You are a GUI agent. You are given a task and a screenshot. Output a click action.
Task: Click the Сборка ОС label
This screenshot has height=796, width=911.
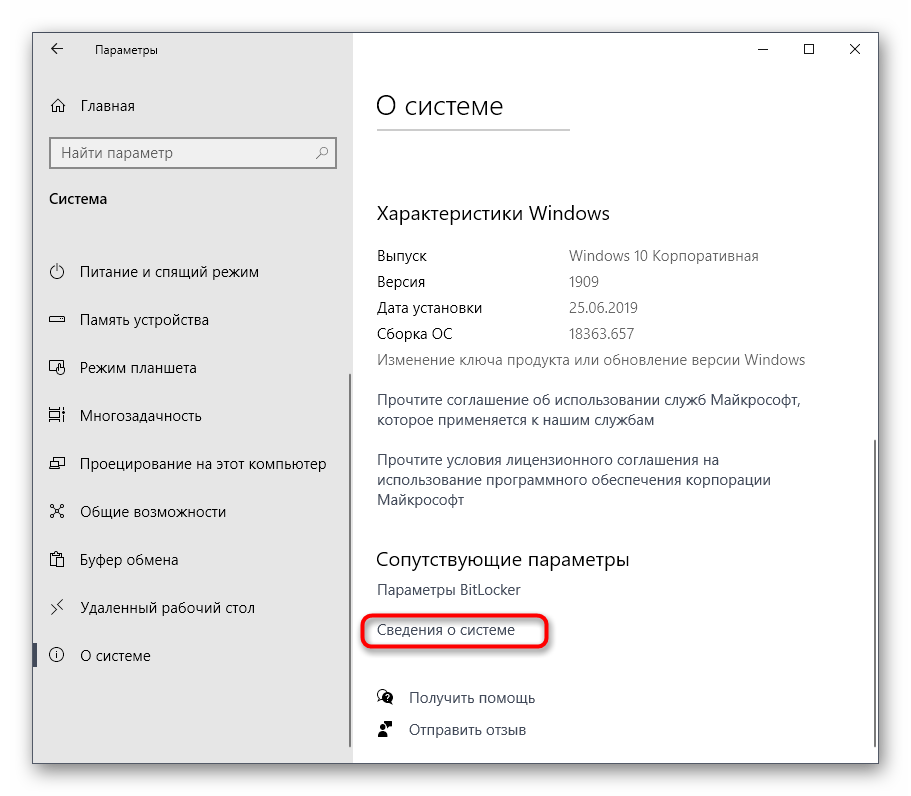tap(414, 334)
